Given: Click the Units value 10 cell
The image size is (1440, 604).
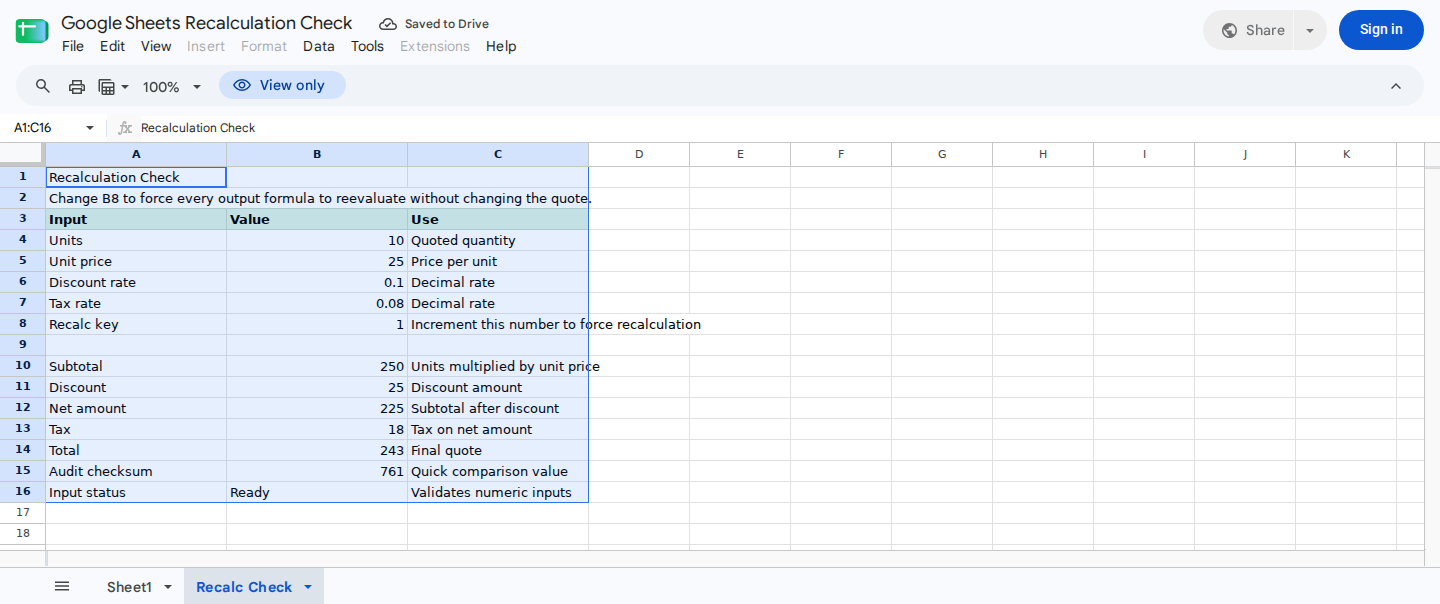Looking at the screenshot, I should (x=317, y=240).
